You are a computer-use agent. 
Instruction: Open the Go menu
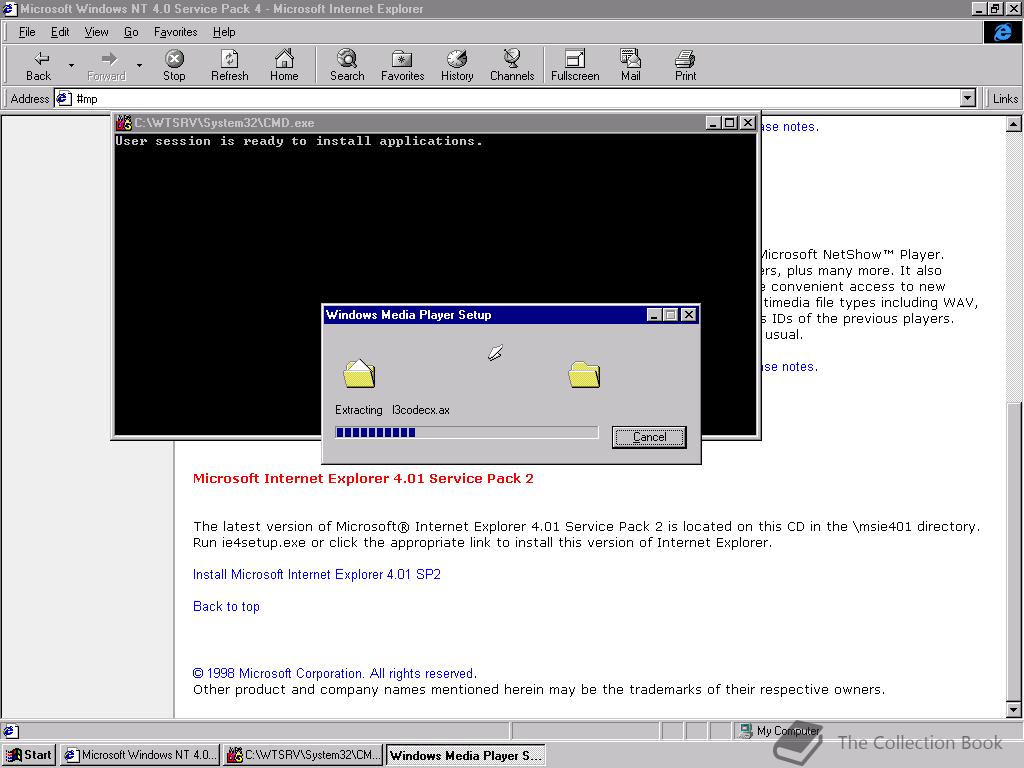(131, 32)
